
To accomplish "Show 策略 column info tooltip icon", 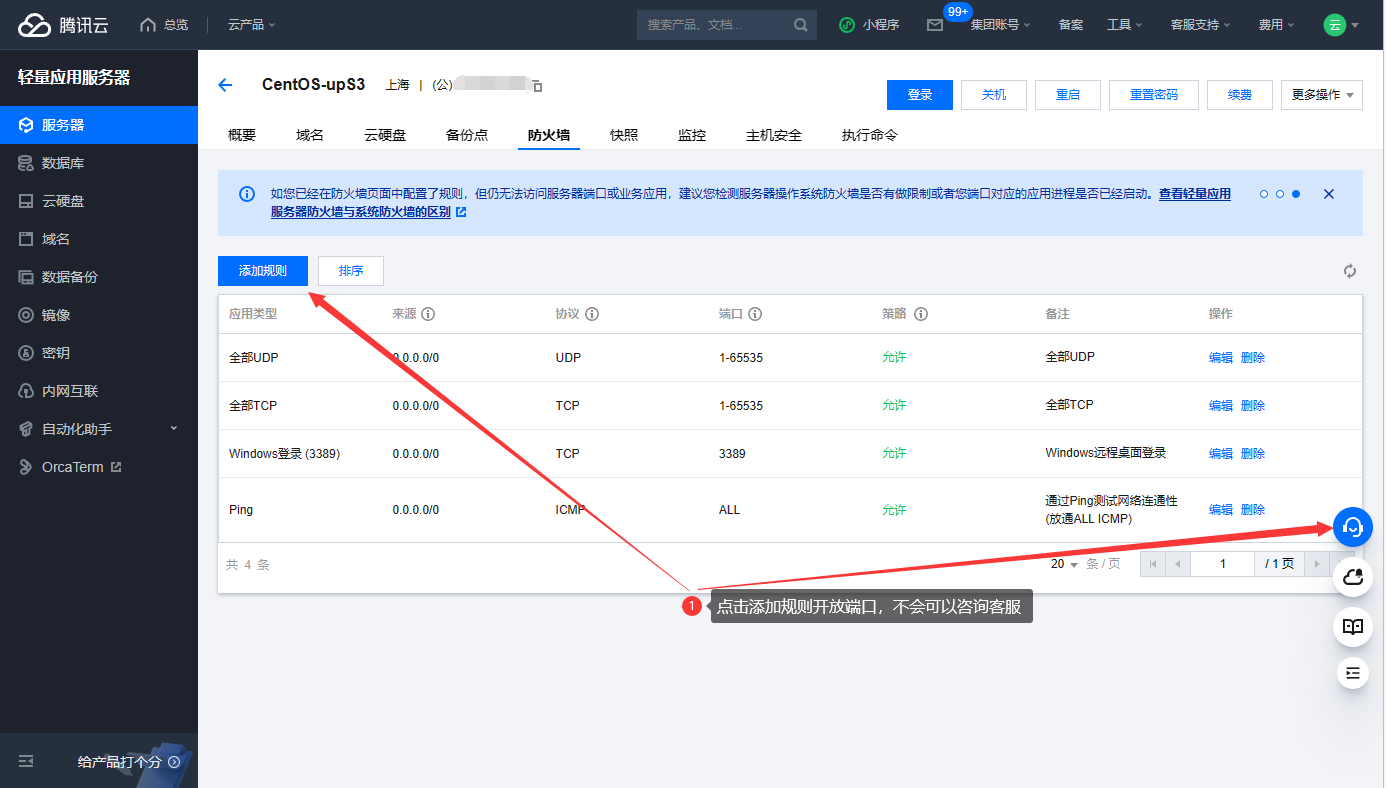I will 921,314.
